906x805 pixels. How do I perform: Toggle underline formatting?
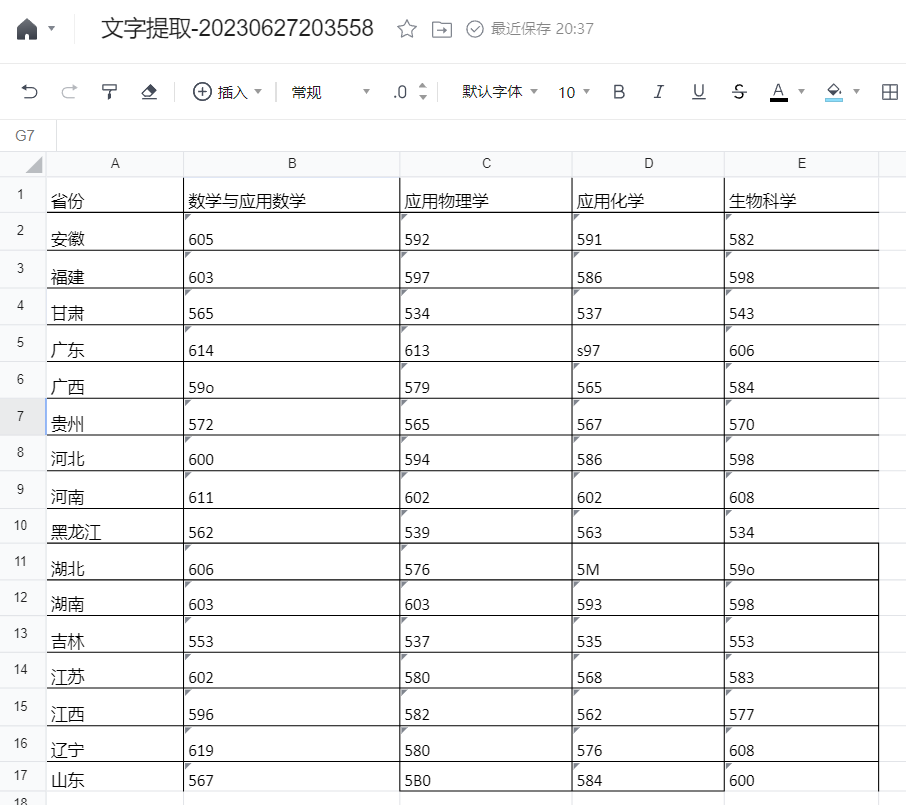pos(699,92)
